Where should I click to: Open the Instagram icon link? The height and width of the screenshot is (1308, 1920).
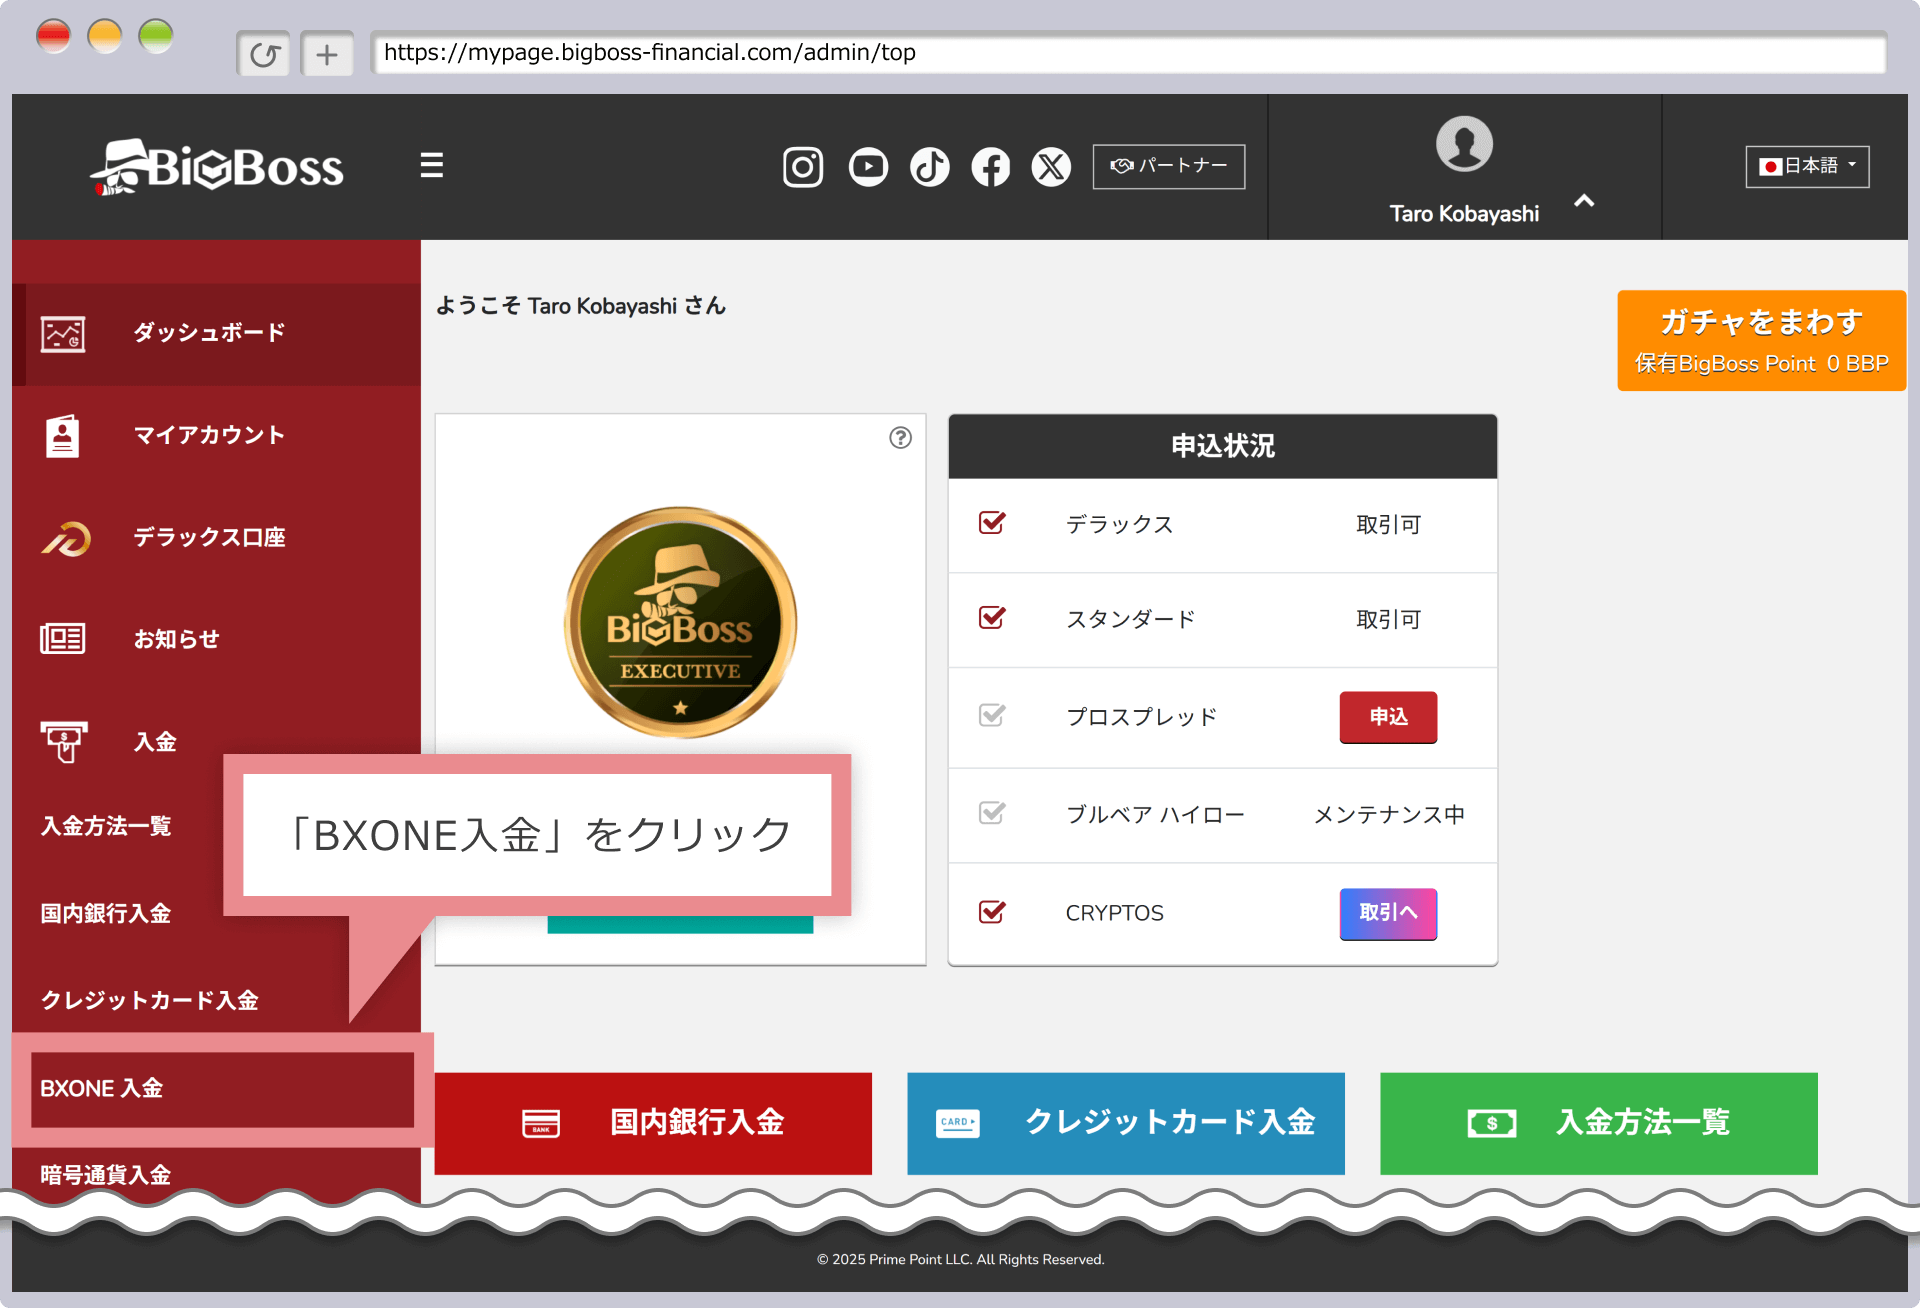pos(802,167)
